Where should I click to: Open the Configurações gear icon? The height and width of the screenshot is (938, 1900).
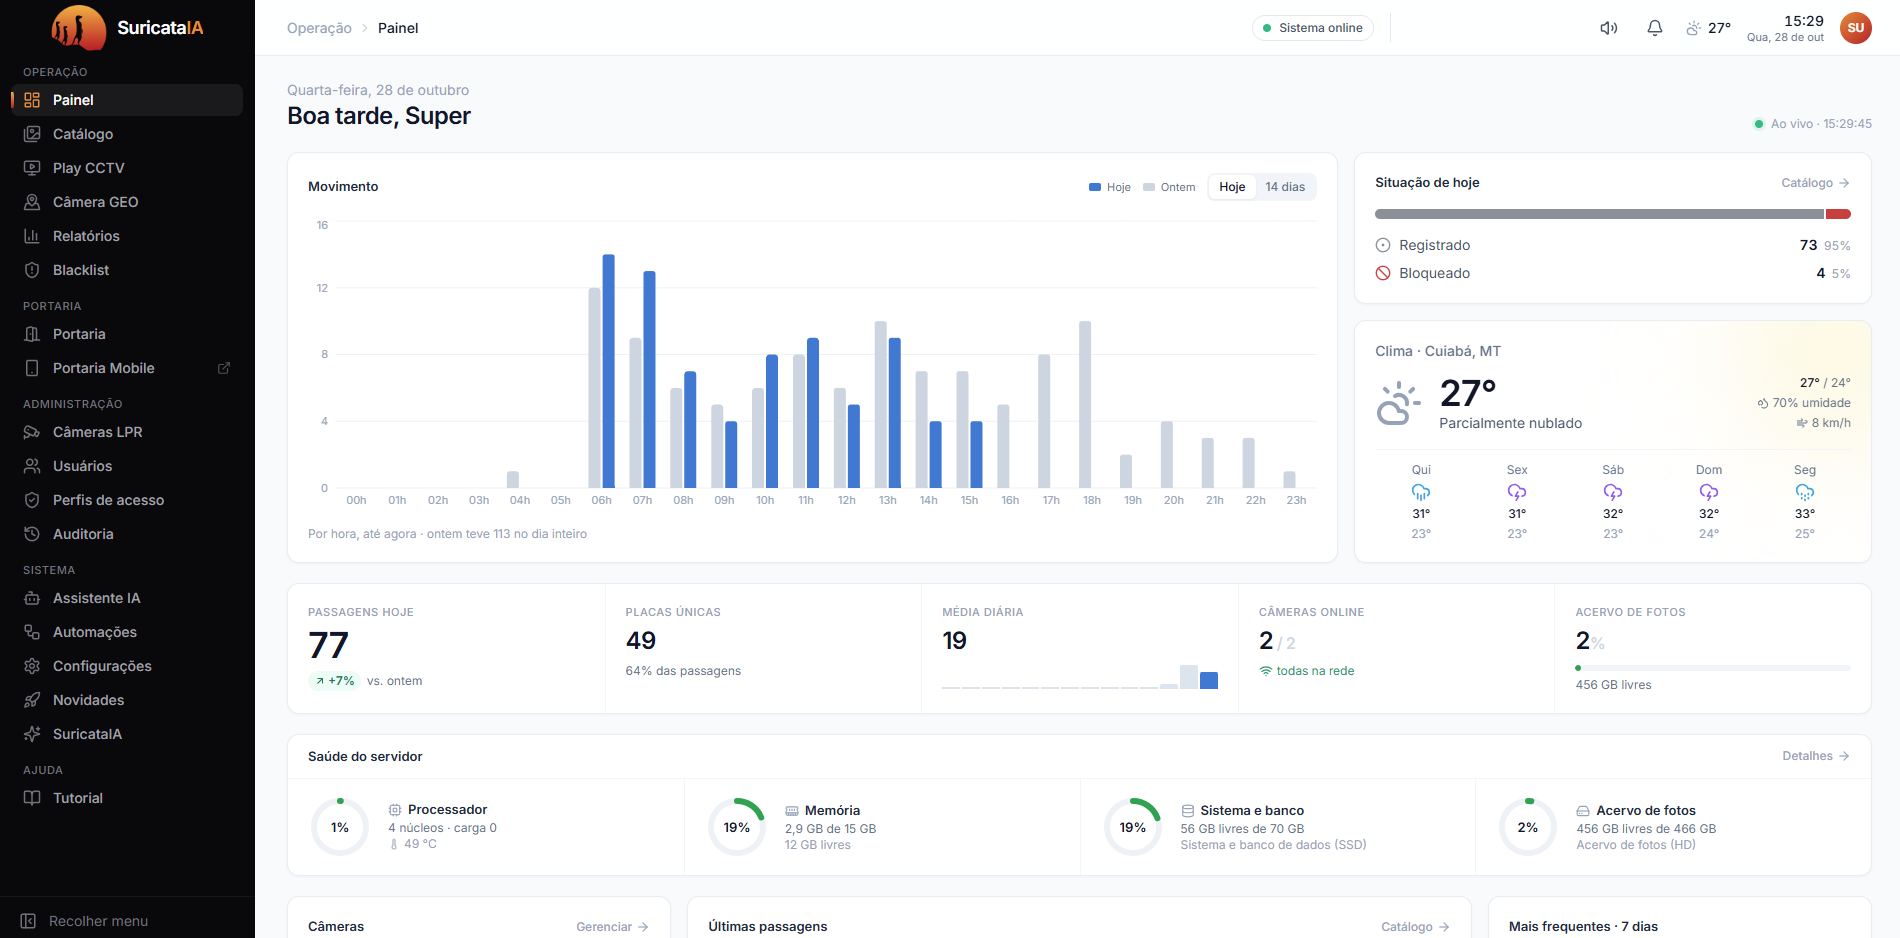[x=32, y=666]
